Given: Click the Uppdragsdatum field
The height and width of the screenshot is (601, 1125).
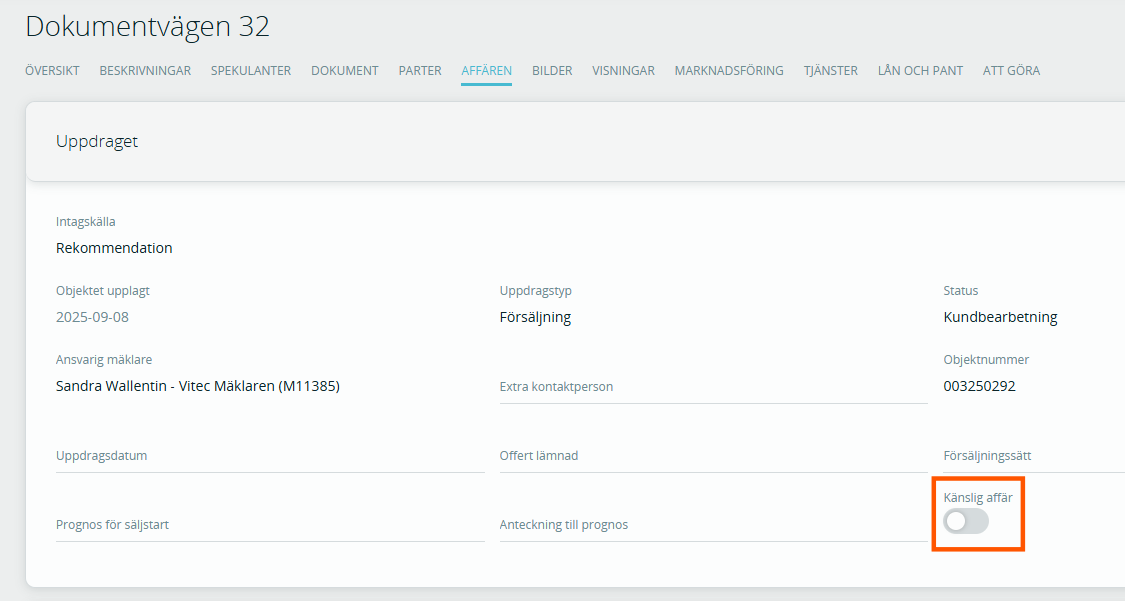Looking at the screenshot, I should [270, 456].
